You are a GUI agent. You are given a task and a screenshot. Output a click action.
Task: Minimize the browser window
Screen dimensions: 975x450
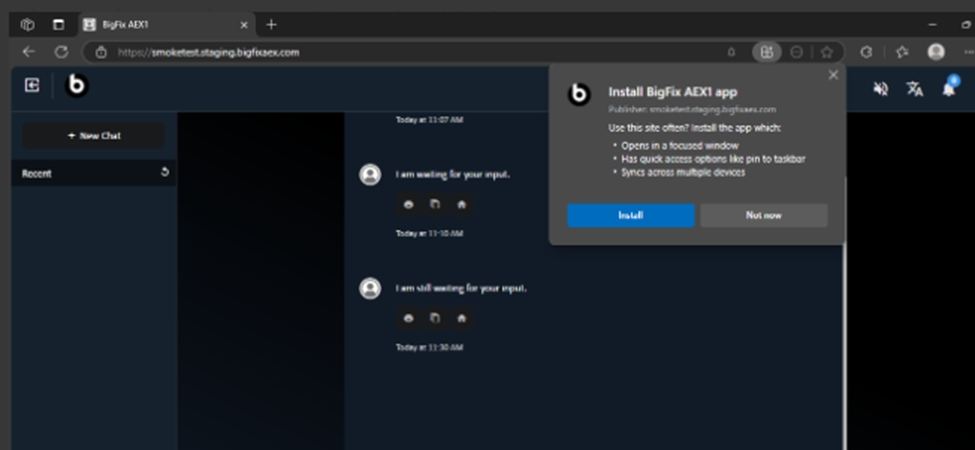click(x=932, y=25)
